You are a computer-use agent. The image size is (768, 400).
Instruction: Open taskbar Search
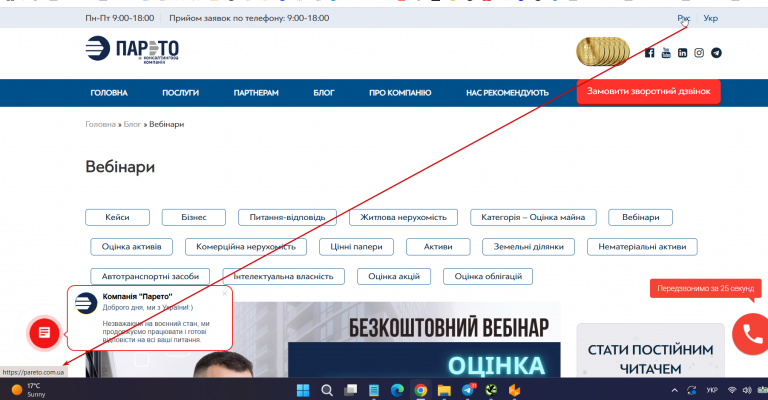327,390
